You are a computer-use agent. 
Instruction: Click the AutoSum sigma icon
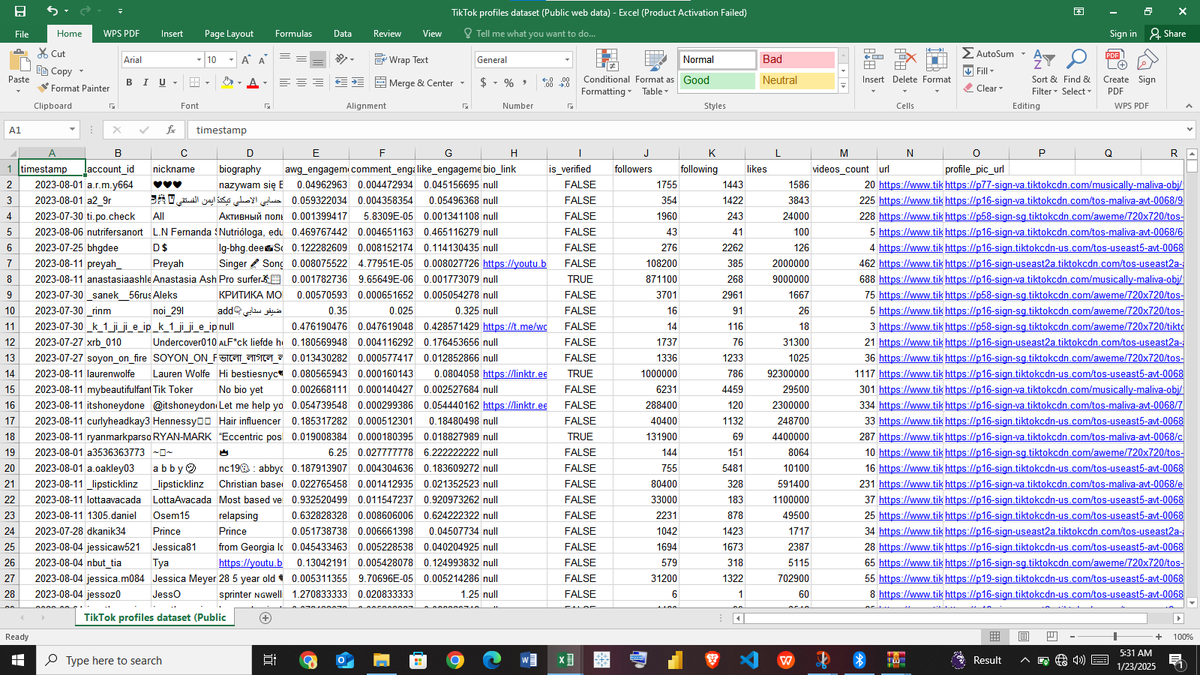(x=969, y=53)
